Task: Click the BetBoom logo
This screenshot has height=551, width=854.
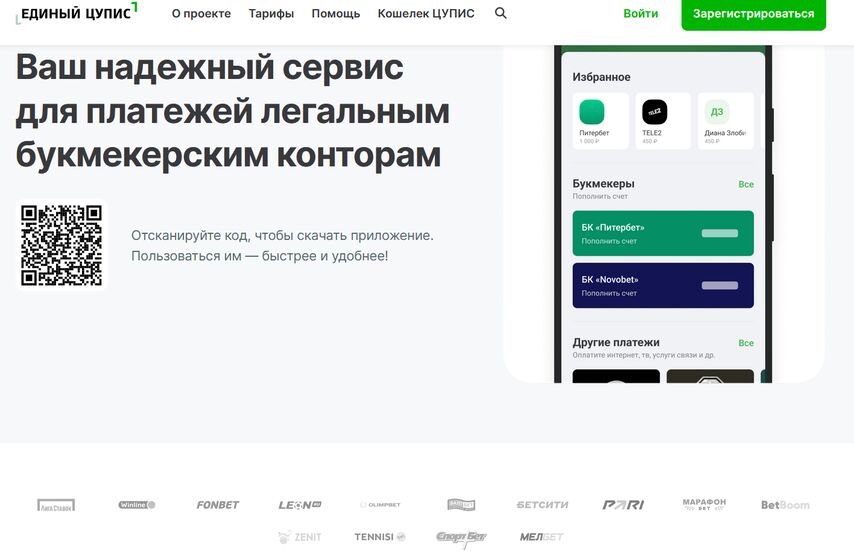Action: coord(785,505)
